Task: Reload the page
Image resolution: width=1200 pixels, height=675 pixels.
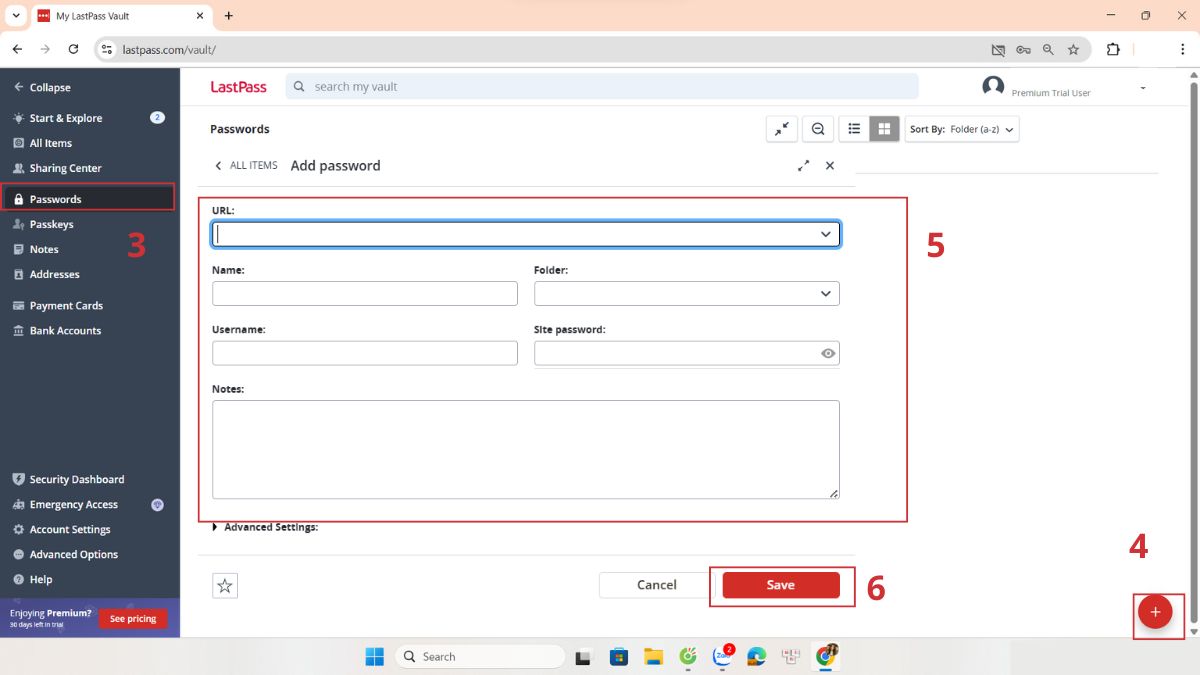Action: [73, 49]
